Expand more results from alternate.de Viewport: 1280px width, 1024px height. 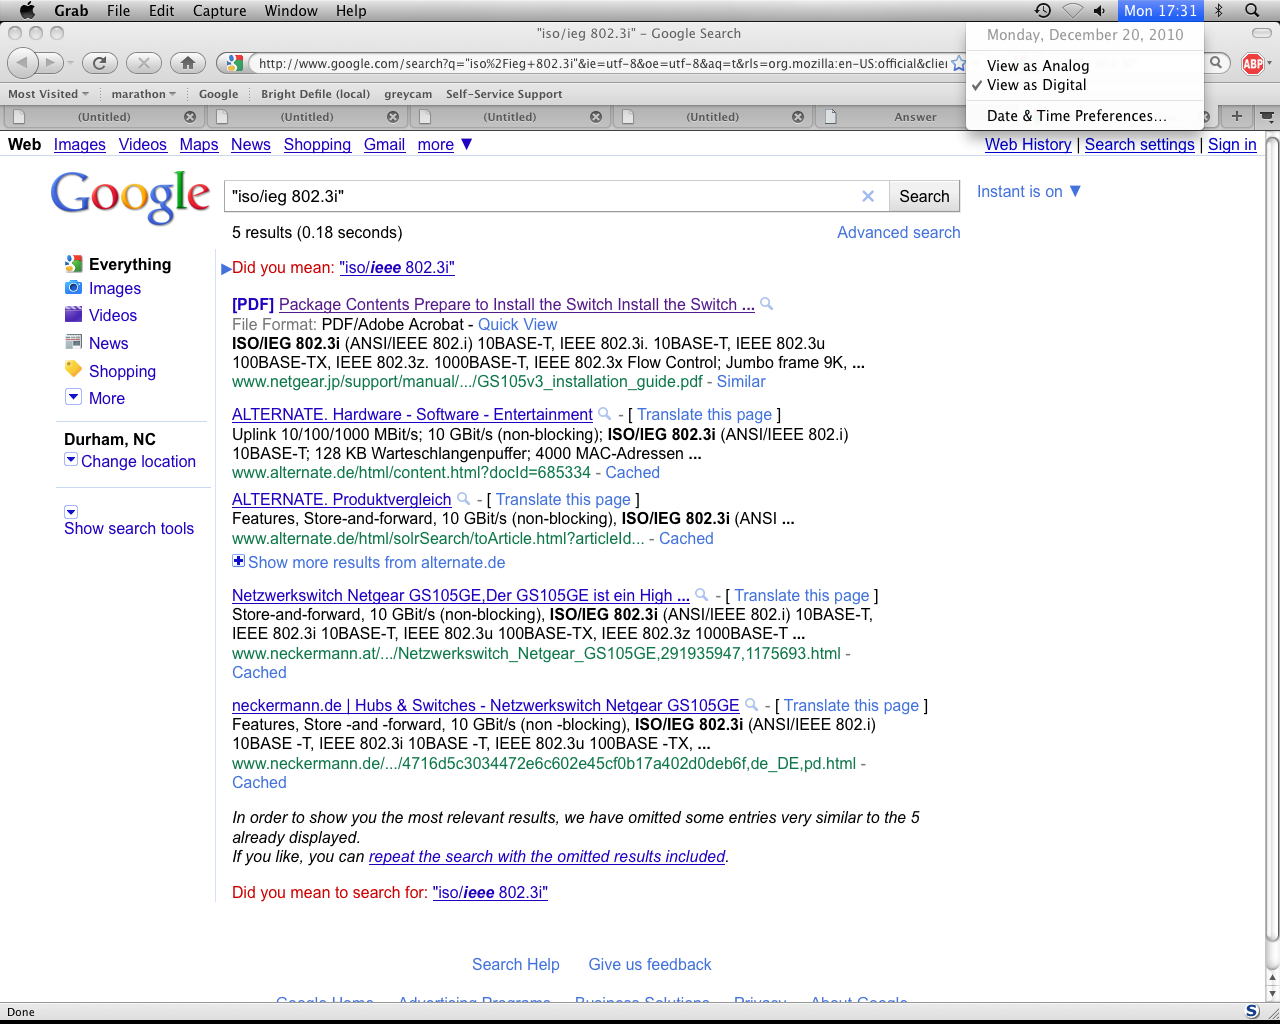pos(369,562)
